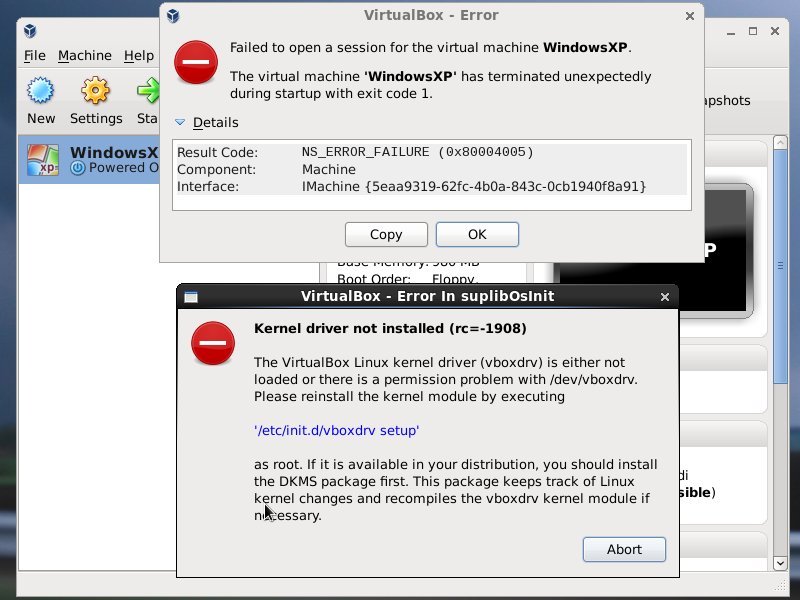Click the red error icon in the session error dialog
The image size is (800, 600).
tap(195, 62)
